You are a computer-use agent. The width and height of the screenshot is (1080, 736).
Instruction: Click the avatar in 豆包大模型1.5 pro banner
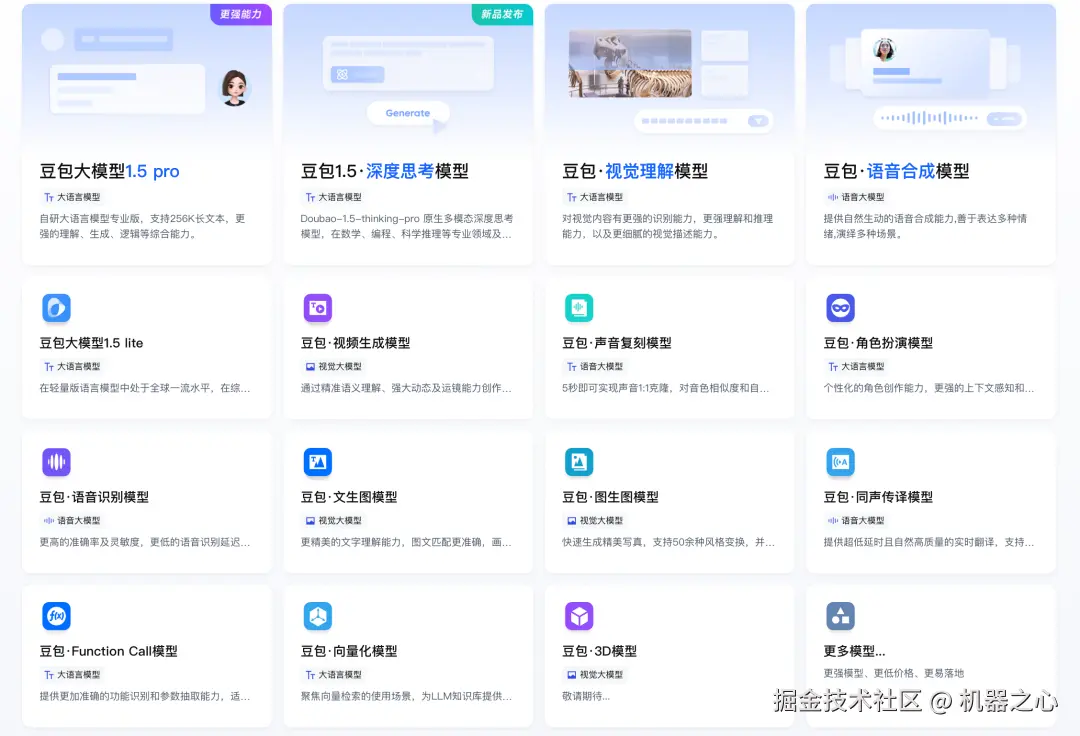tap(234, 87)
